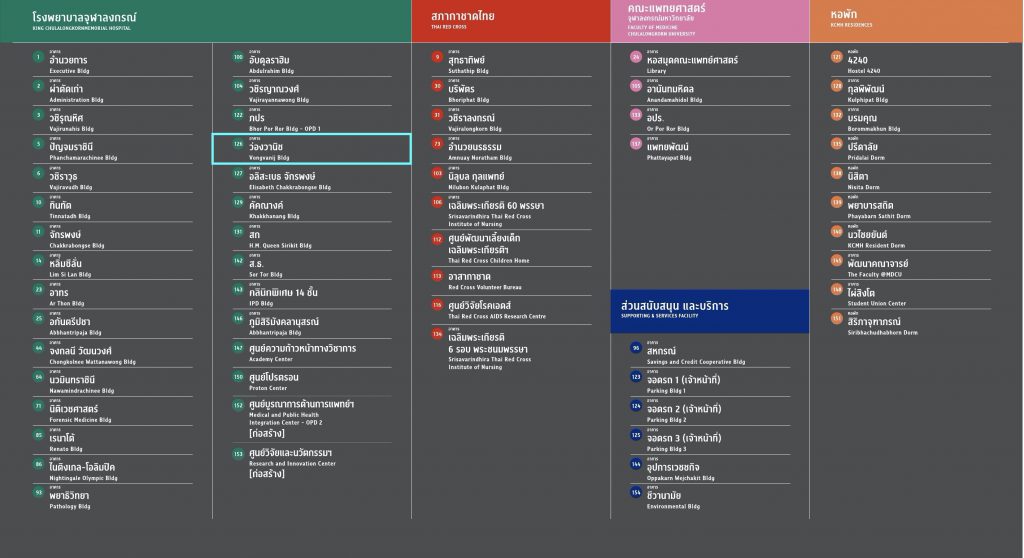Choose the Ar Thon Bldg entry

click(112, 295)
